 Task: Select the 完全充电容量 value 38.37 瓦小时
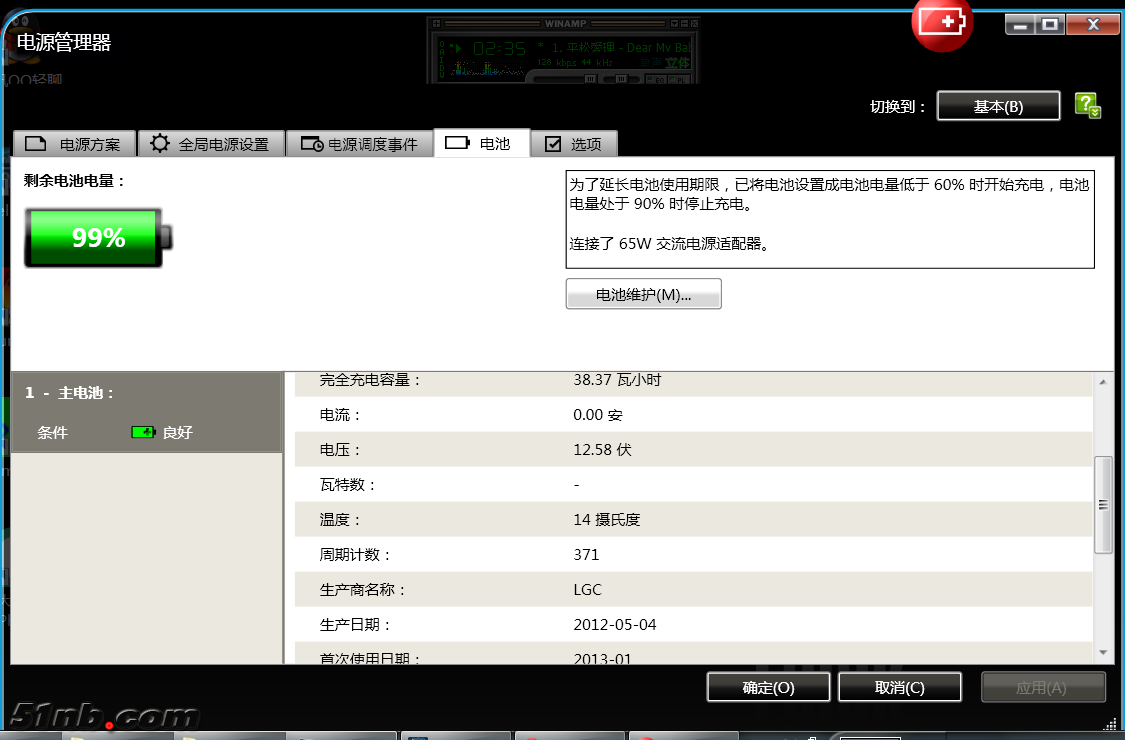pyautogui.click(x=617, y=380)
